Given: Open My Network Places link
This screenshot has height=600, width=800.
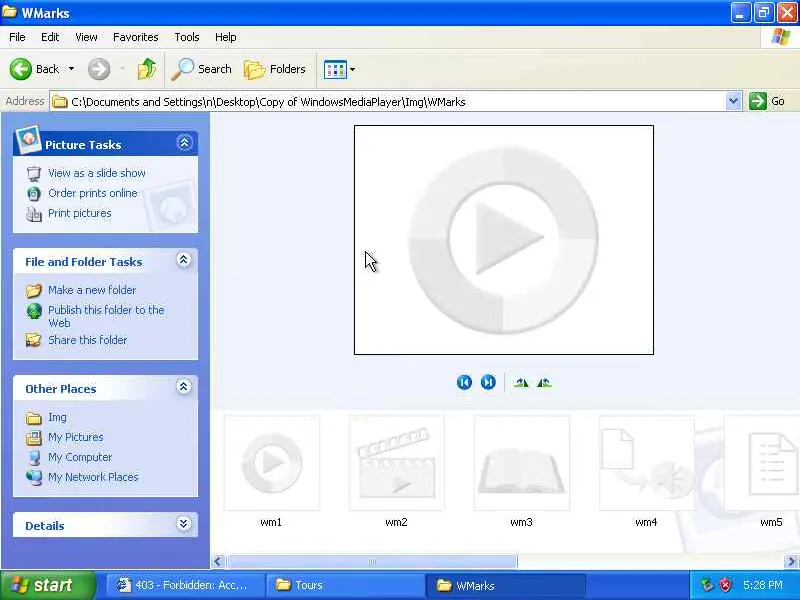Looking at the screenshot, I should pos(93,477).
